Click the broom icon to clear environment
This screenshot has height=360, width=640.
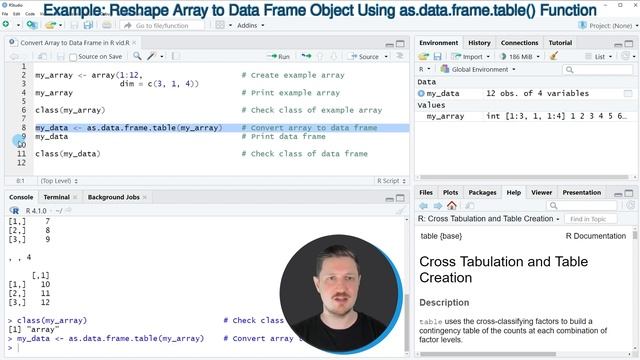coord(554,56)
